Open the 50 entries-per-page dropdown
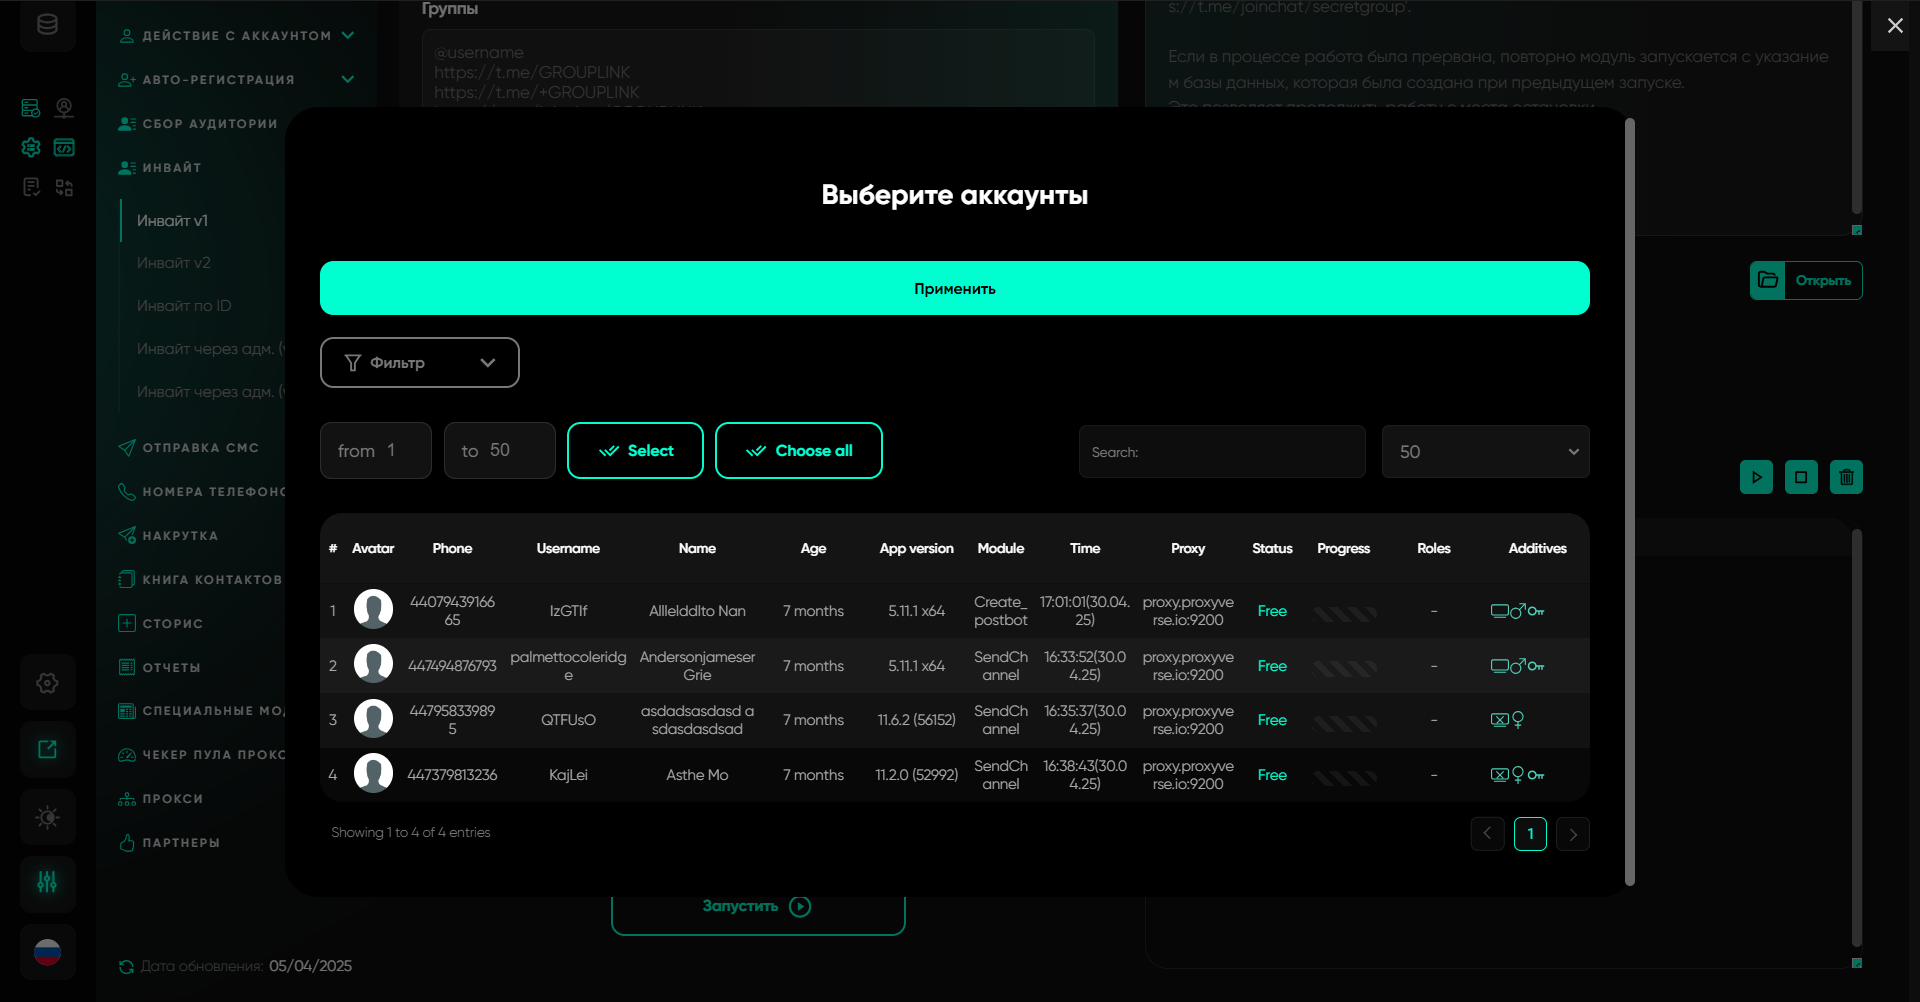 (x=1485, y=452)
